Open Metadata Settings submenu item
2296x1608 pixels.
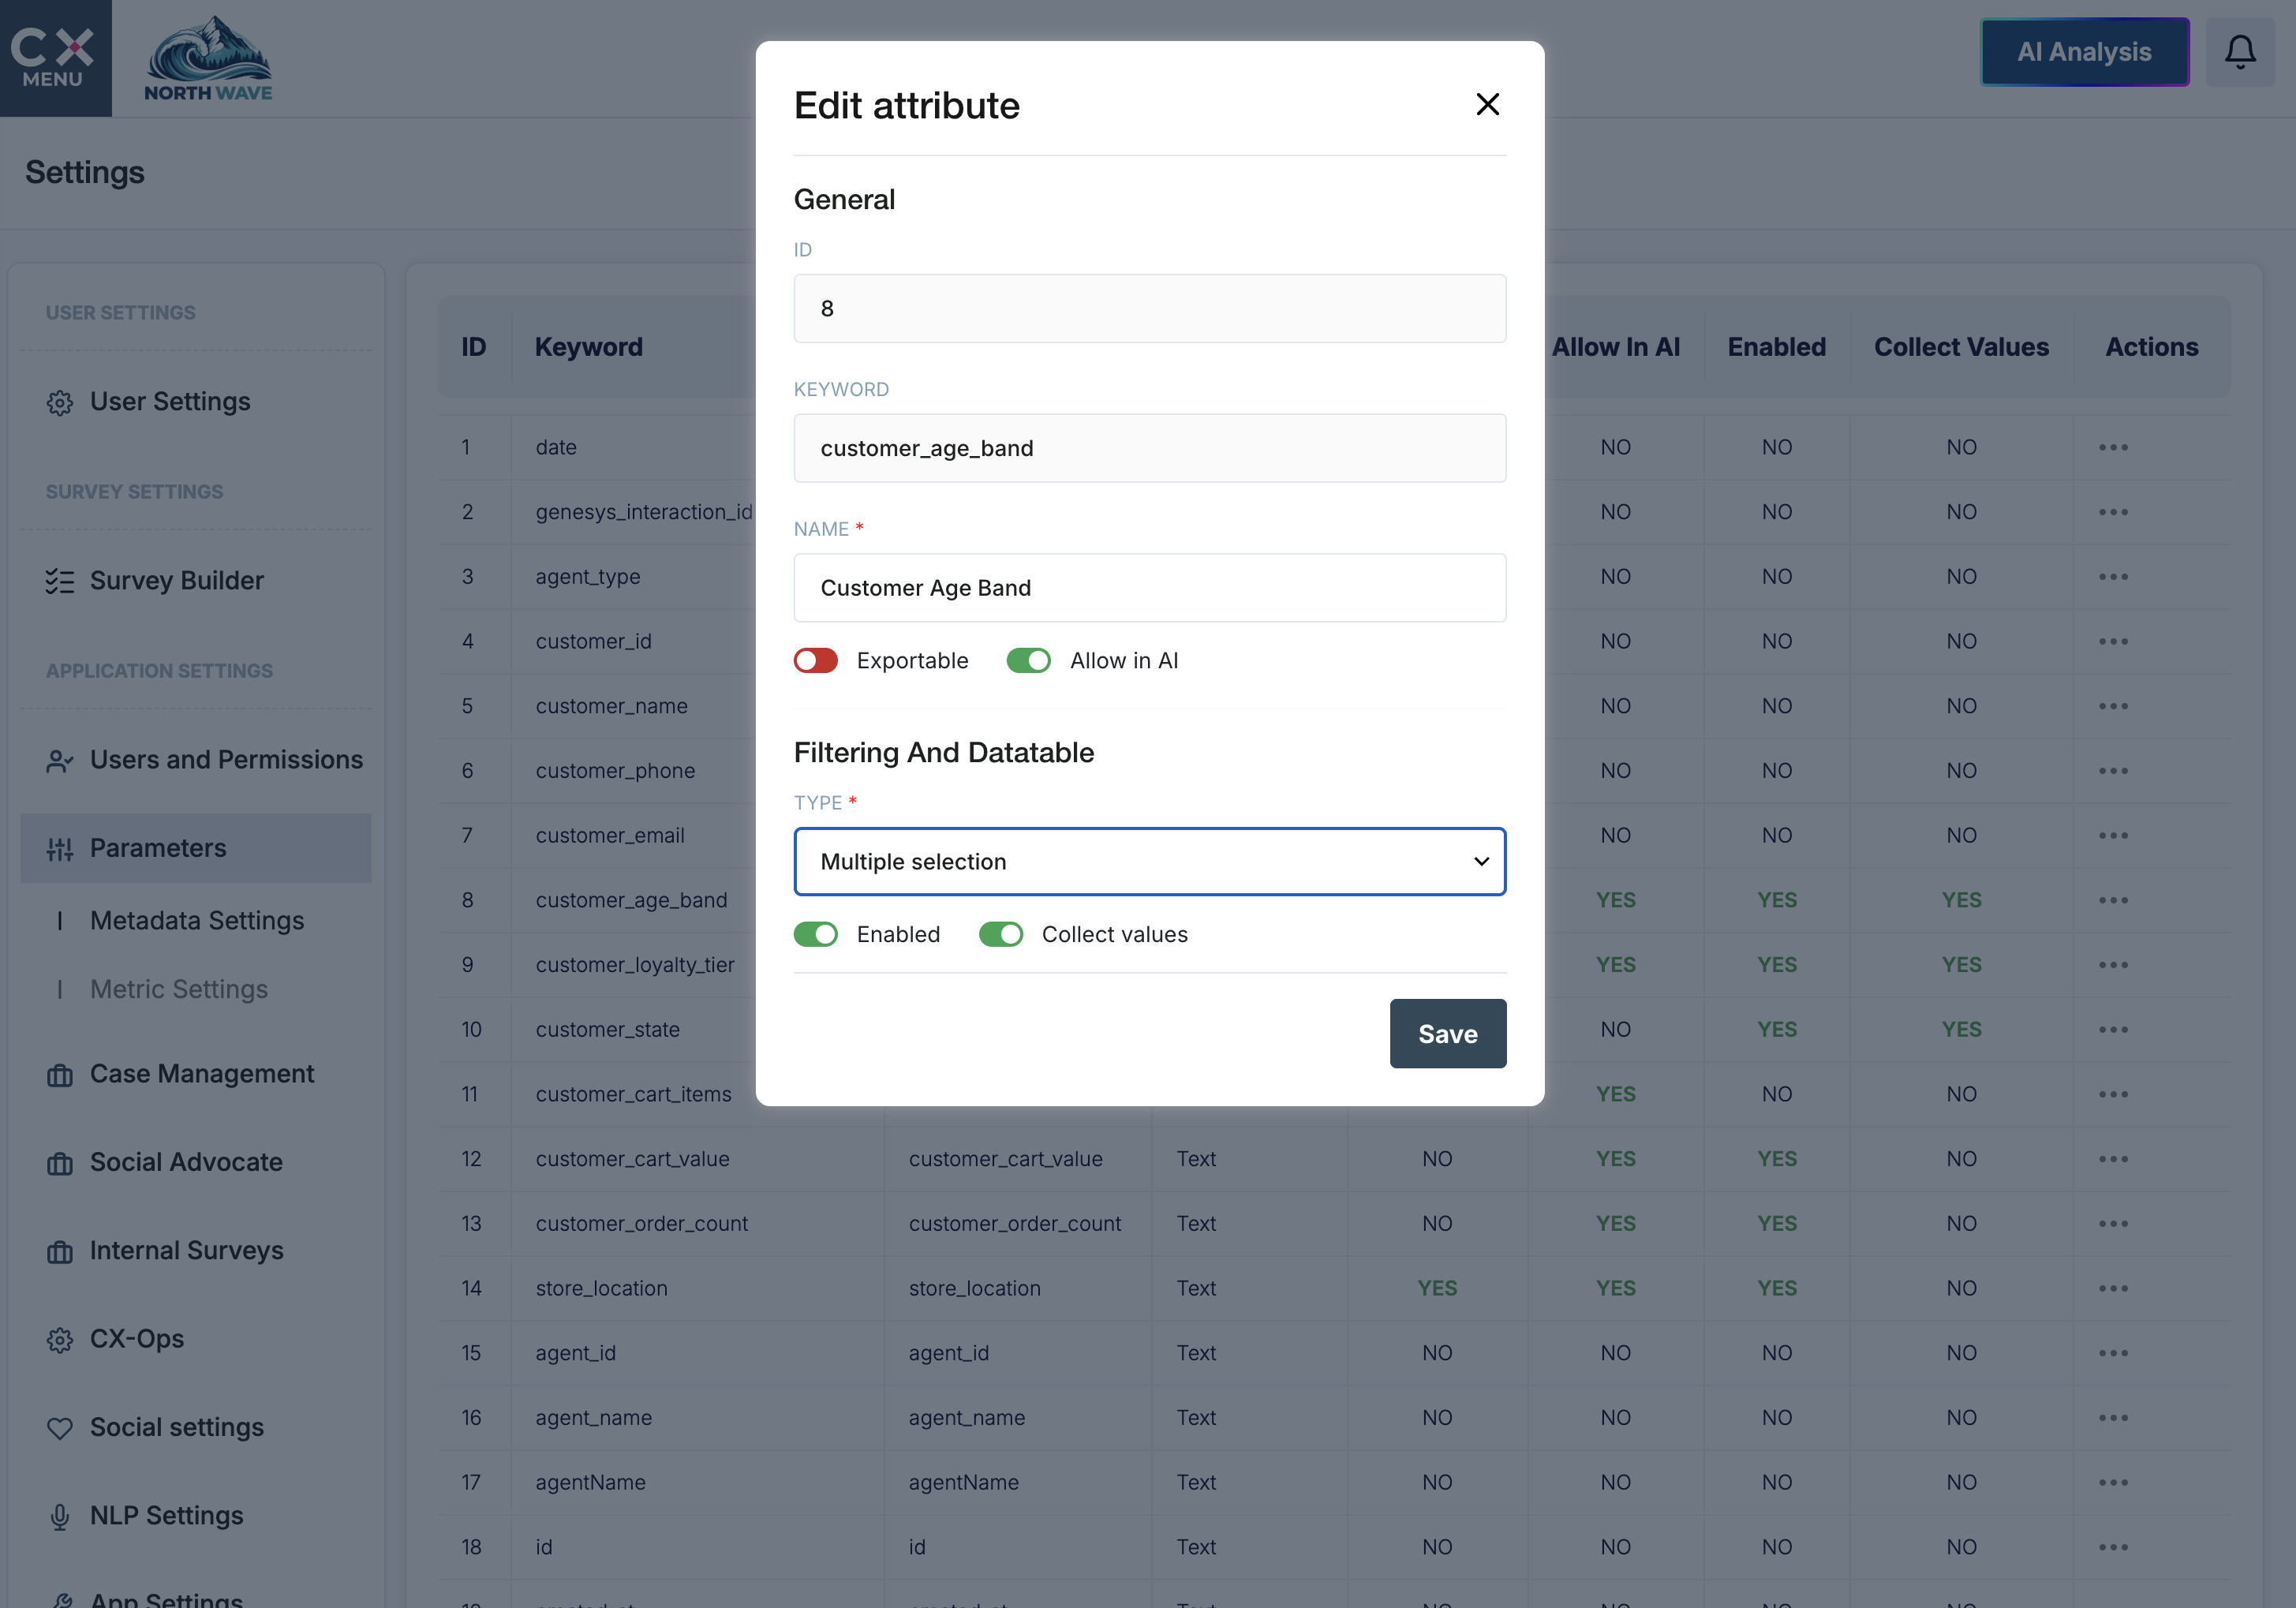[x=197, y=920]
